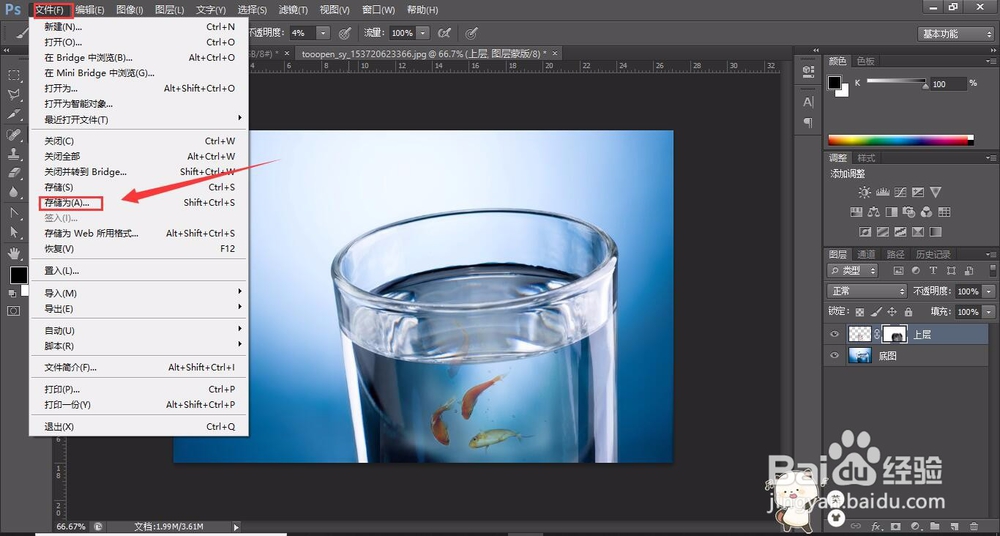Screen dimensions: 1000x536
Task: Open brush 不透明度 4% dropdown arrow
Action: (323, 33)
